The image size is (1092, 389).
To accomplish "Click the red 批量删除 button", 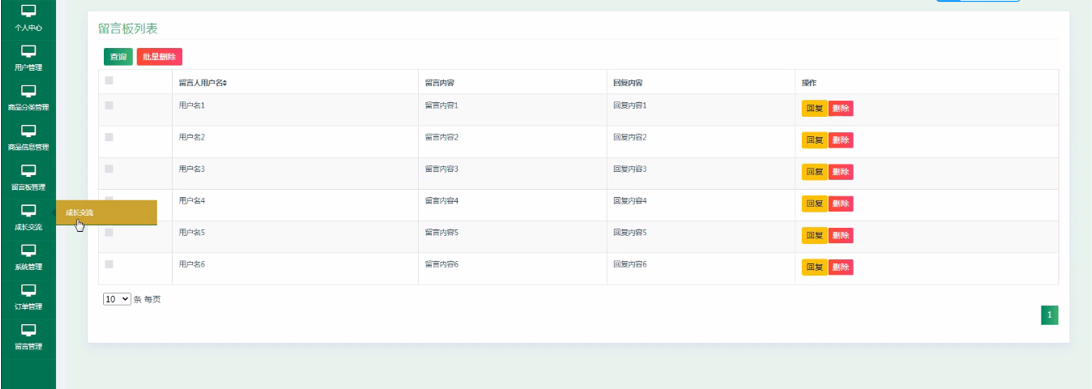I will coord(159,57).
